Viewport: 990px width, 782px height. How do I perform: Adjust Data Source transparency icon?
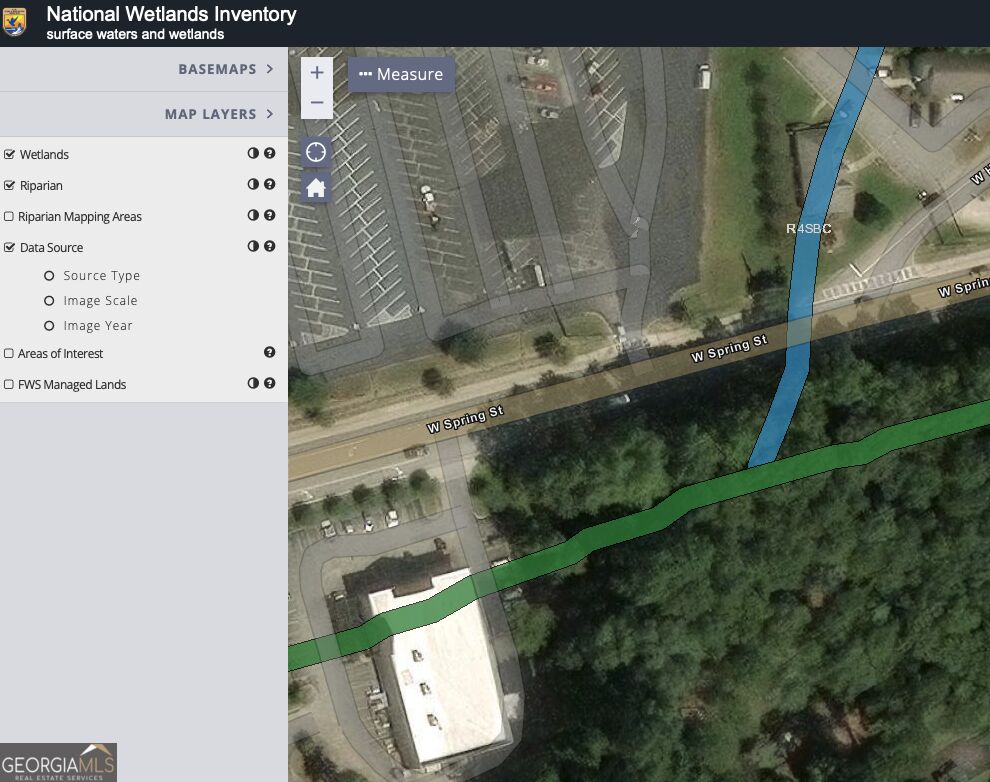pyautogui.click(x=253, y=246)
